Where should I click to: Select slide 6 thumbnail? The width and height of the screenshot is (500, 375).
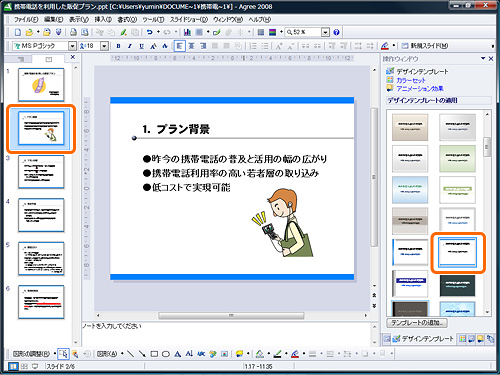coord(41,302)
